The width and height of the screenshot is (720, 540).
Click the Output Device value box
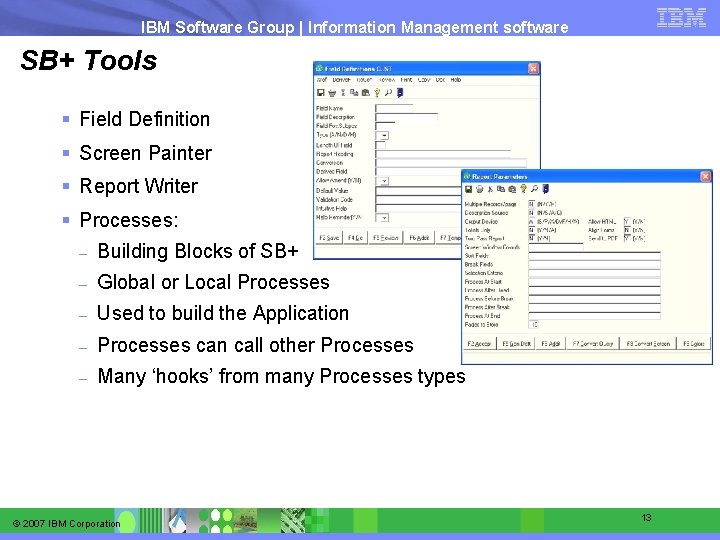tap(532, 221)
